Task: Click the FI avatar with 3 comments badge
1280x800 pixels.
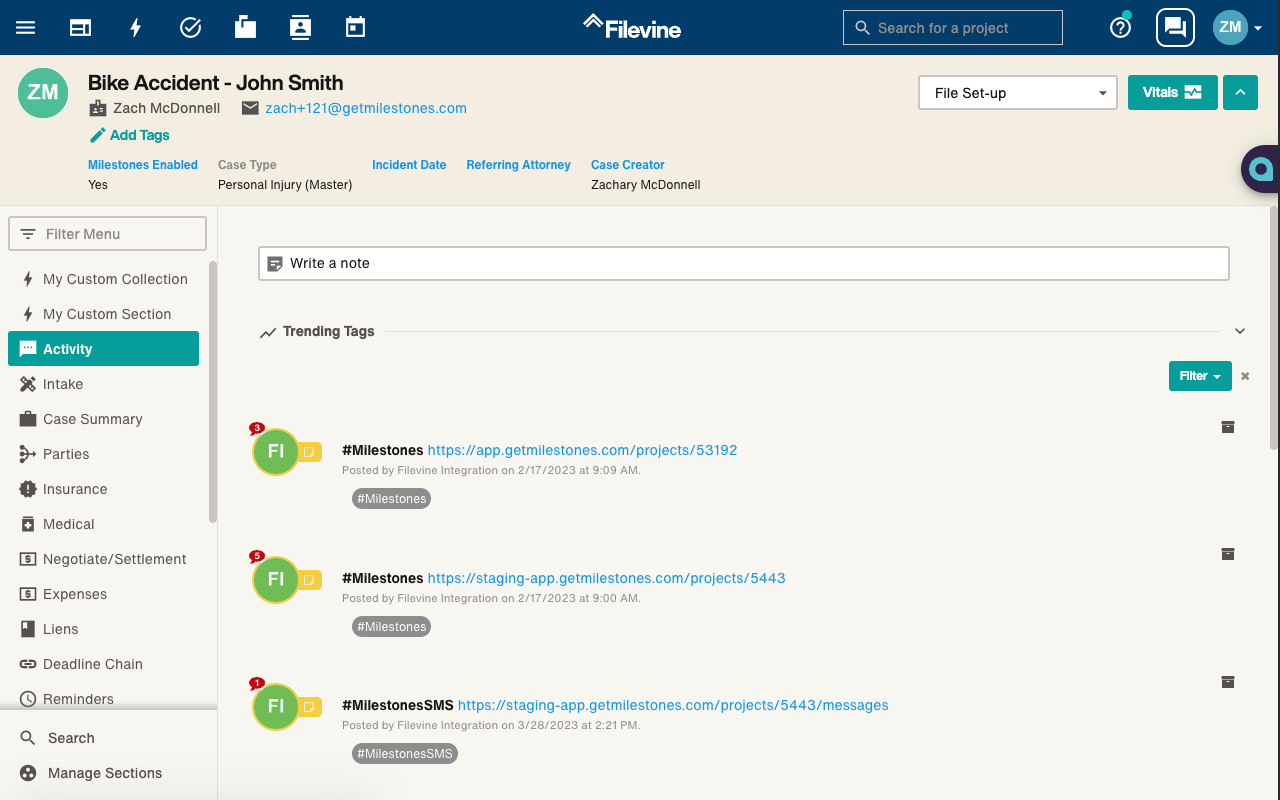Action: tap(276, 451)
